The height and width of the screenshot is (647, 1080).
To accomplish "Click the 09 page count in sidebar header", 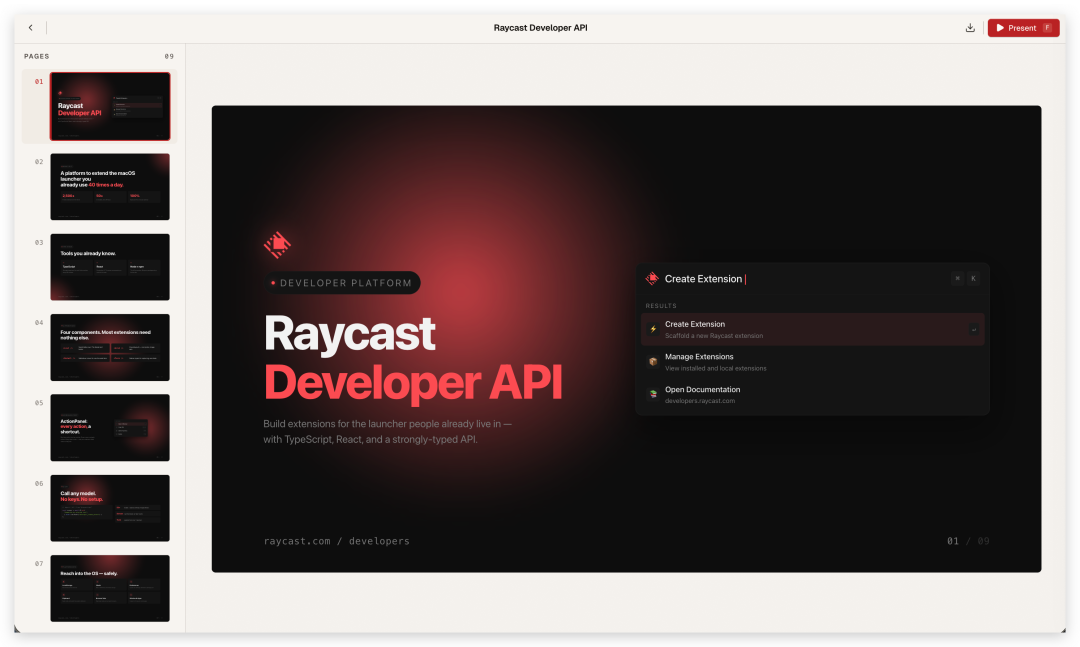I will point(169,57).
